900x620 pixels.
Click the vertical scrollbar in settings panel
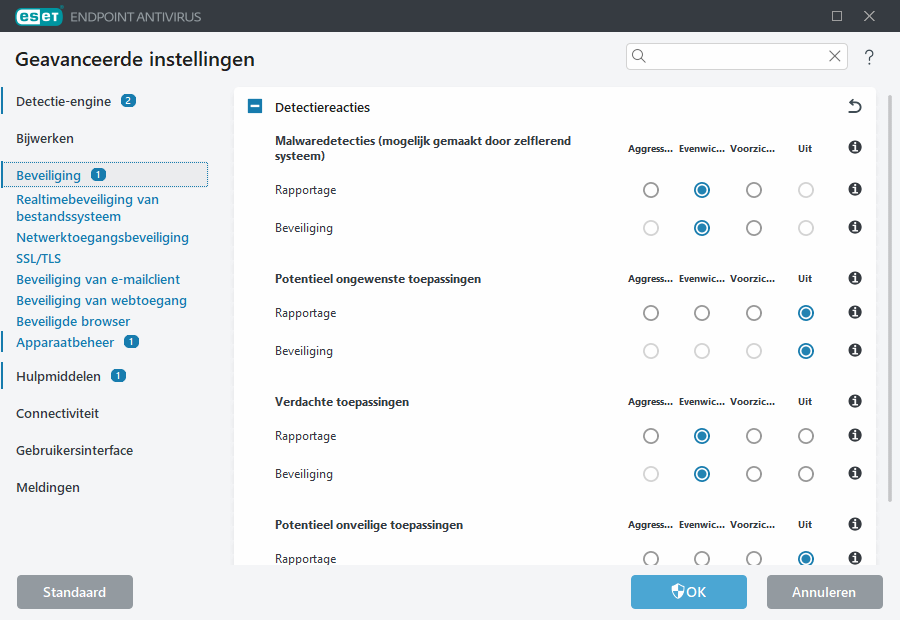coord(889,300)
